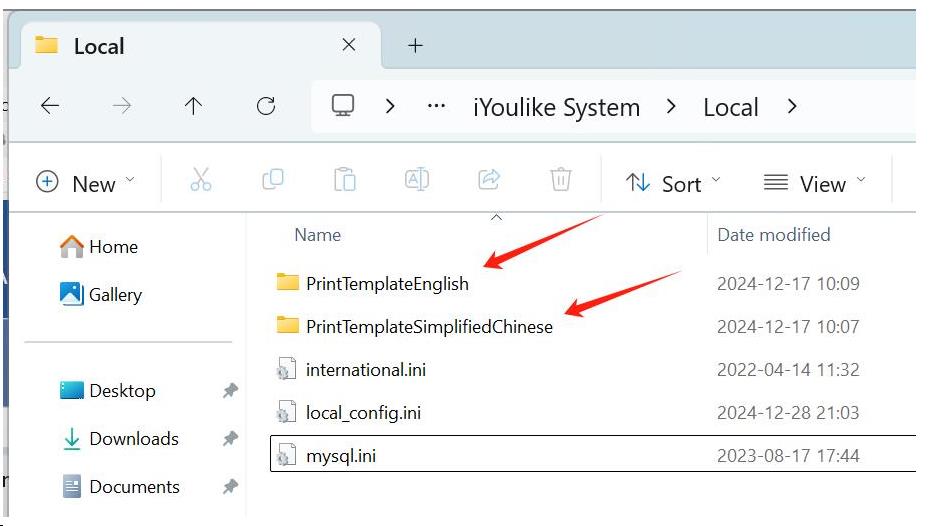Open the Sort options dropdown
This screenshot has width=933, height=526.
click(672, 183)
